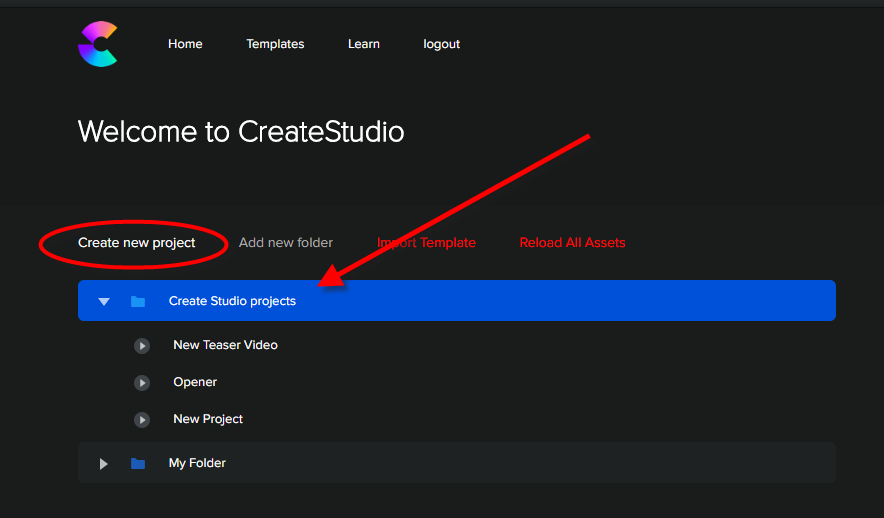
Task: Select the New Project entry
Action: click(x=208, y=419)
